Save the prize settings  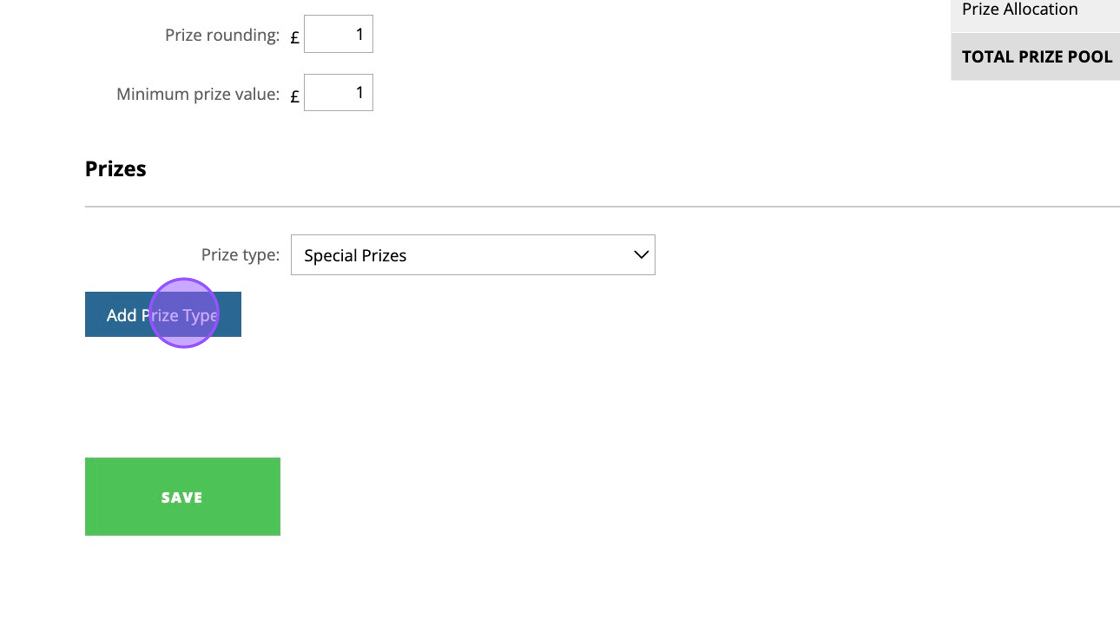[182, 497]
